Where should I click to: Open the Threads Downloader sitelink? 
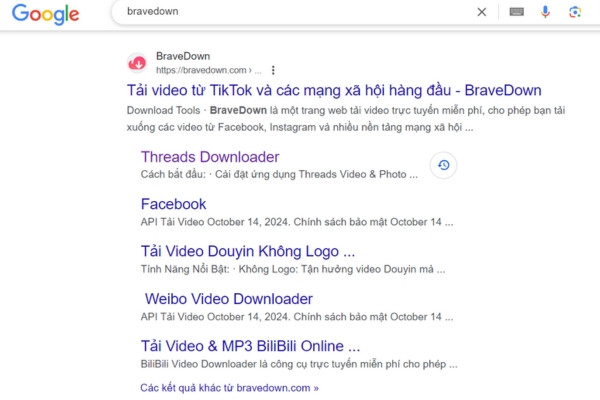[x=210, y=157]
